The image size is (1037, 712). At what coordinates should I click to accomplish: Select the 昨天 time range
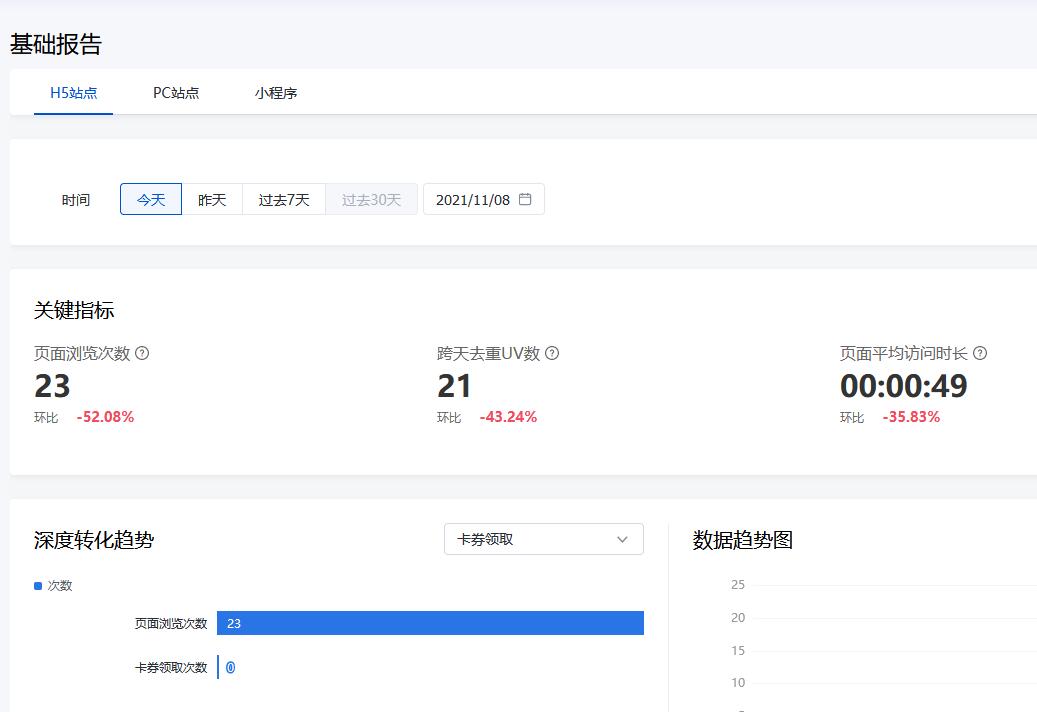212,199
